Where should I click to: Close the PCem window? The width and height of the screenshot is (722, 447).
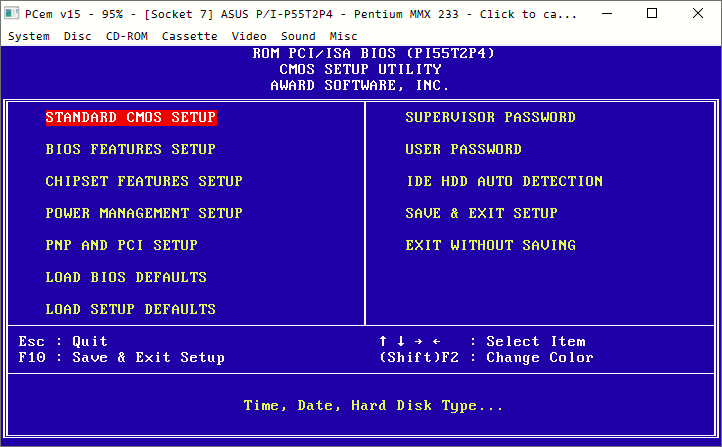pos(698,13)
